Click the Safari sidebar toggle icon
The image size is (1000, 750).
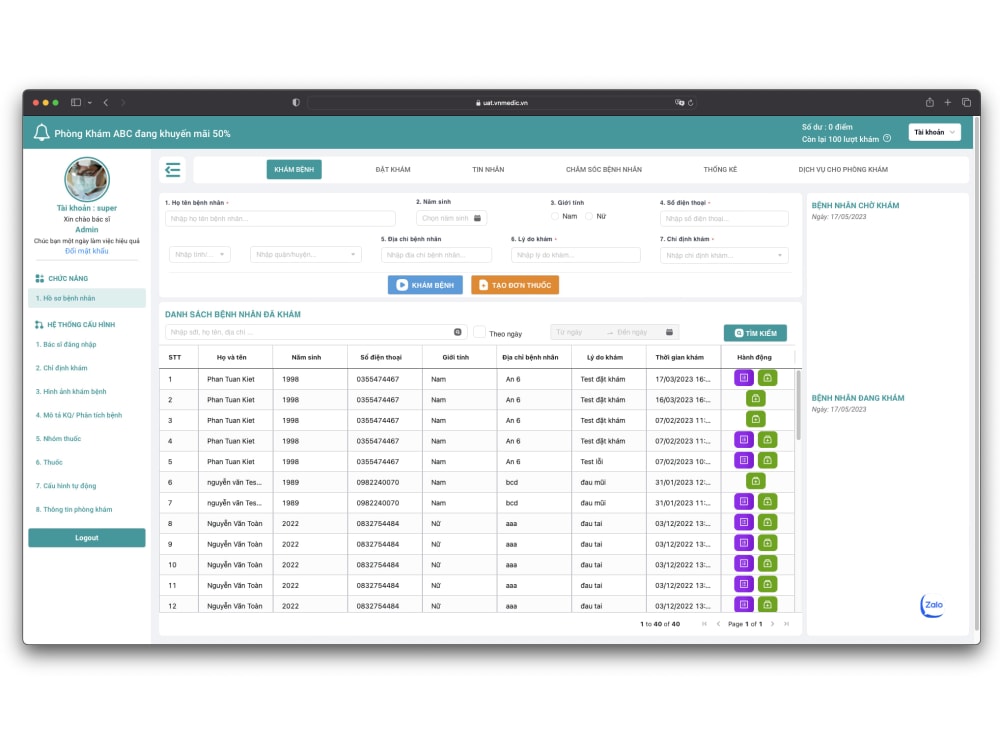click(x=76, y=102)
